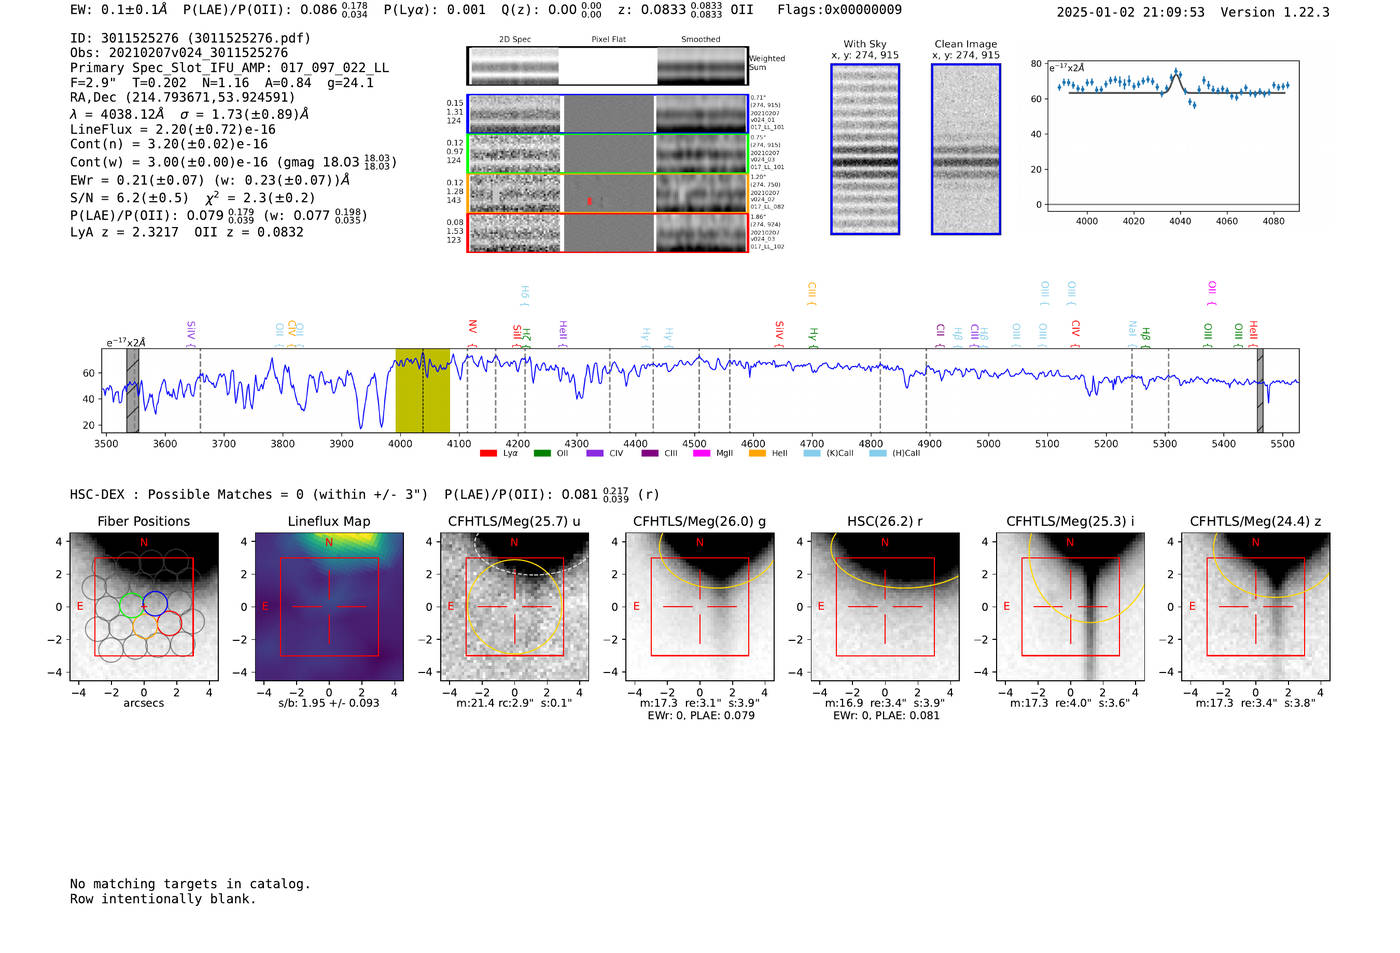Click the Flags:0x00000009 header text
Image resolution: width=1400 pixels, height=953 pixels.
coord(839,10)
